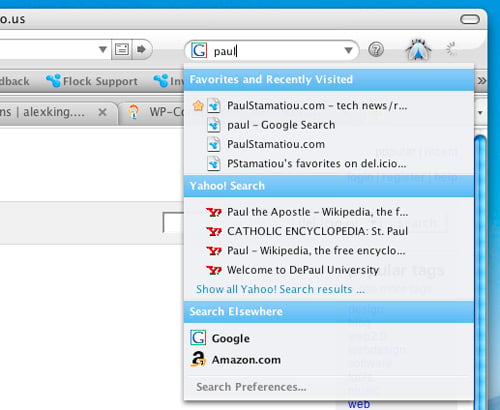Screen dimensions: 500x410
Task: Open 'Welcome to DePaul University' result
Action: (x=303, y=270)
